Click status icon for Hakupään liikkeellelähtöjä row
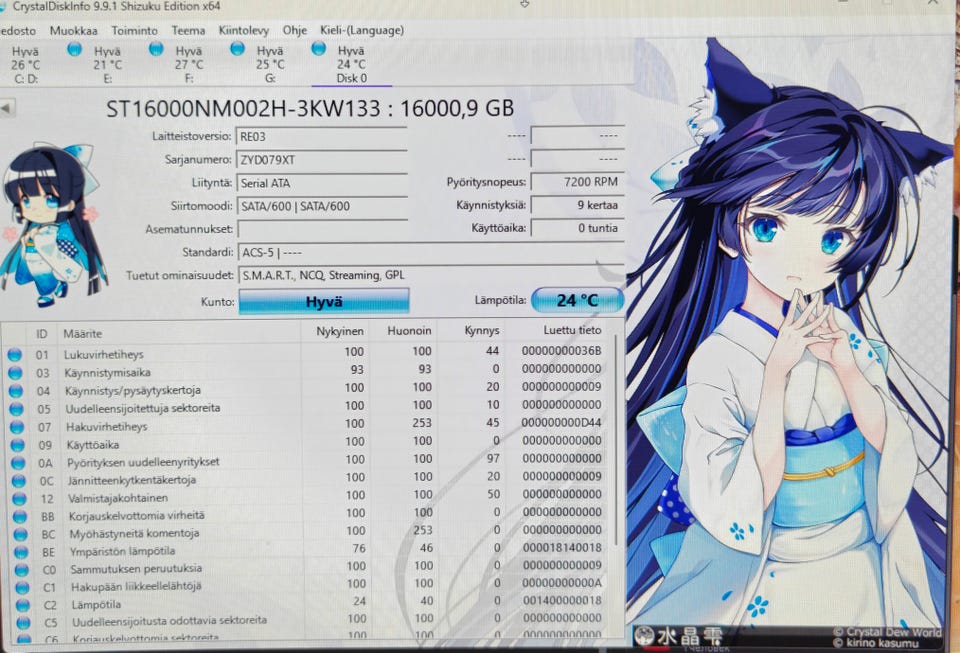This screenshot has height=653, width=960. pos(23,588)
